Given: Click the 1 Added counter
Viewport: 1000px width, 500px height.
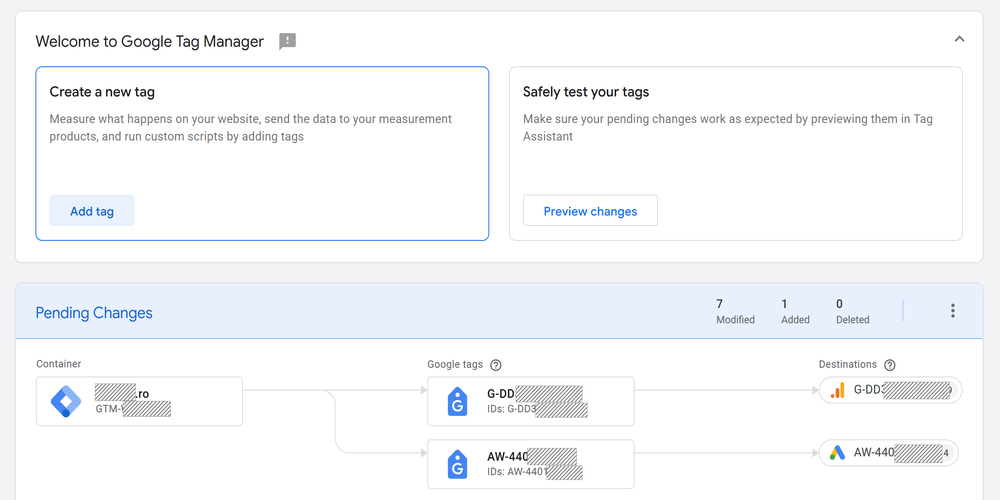Looking at the screenshot, I should 795,311.
